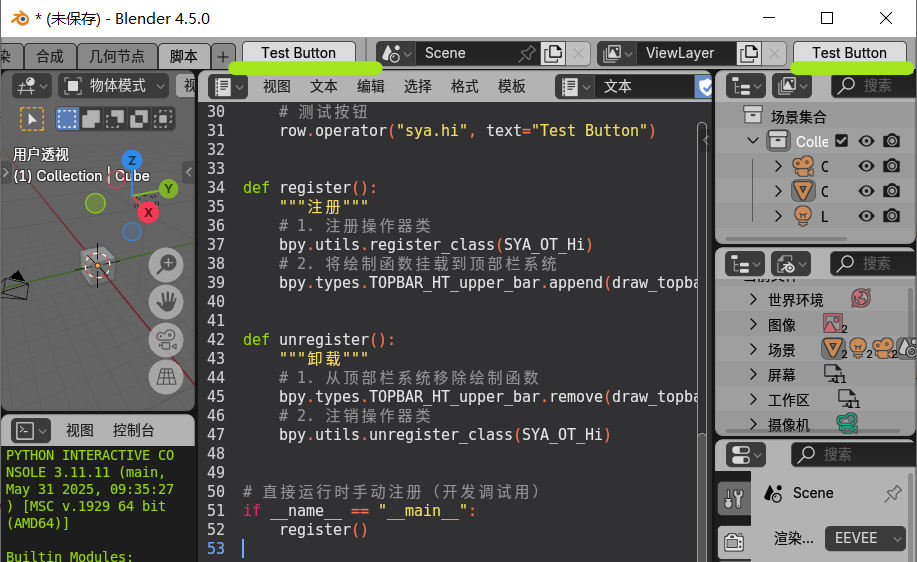This screenshot has width=917, height=562.
Task: Toggle render visibility for the light object
Action: pyautogui.click(x=891, y=216)
